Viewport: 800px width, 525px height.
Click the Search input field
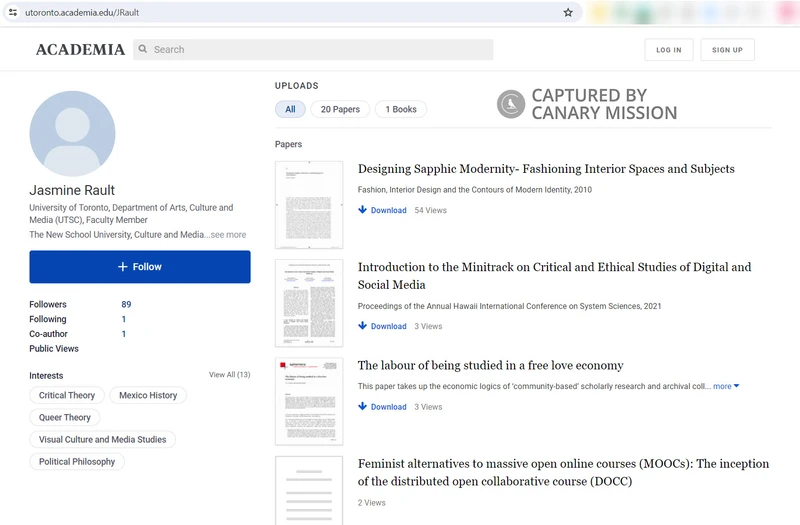[x=313, y=49]
